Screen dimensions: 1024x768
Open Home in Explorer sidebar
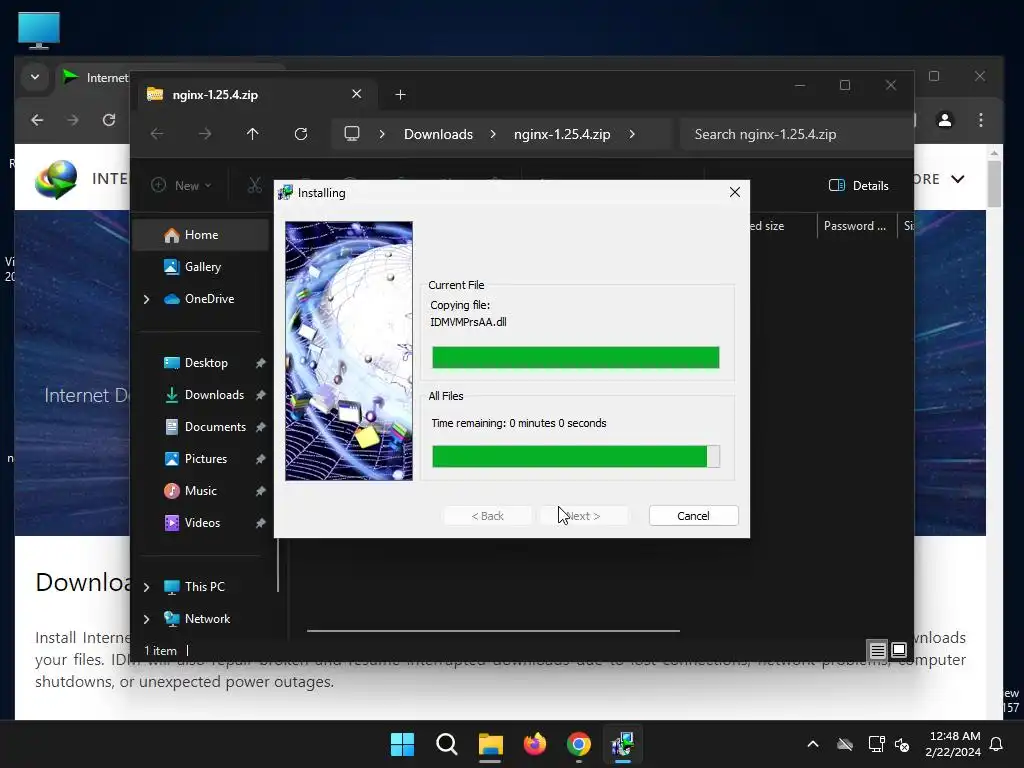(x=200, y=234)
